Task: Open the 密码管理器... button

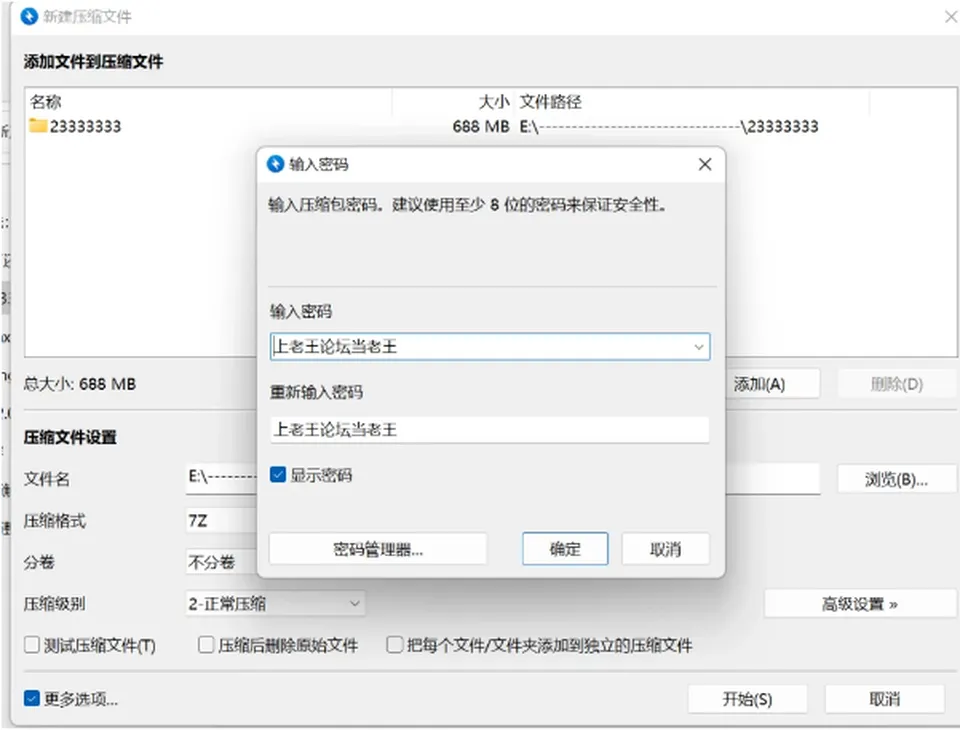Action: pyautogui.click(x=378, y=549)
